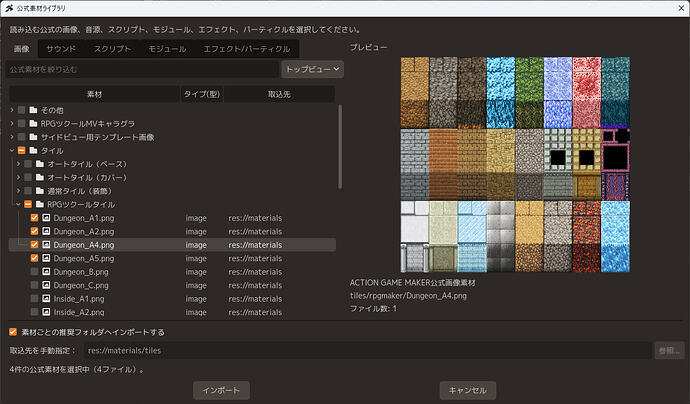Click folder icon of オートタイル（ベース）
This screenshot has width=690, height=404.
[40, 164]
